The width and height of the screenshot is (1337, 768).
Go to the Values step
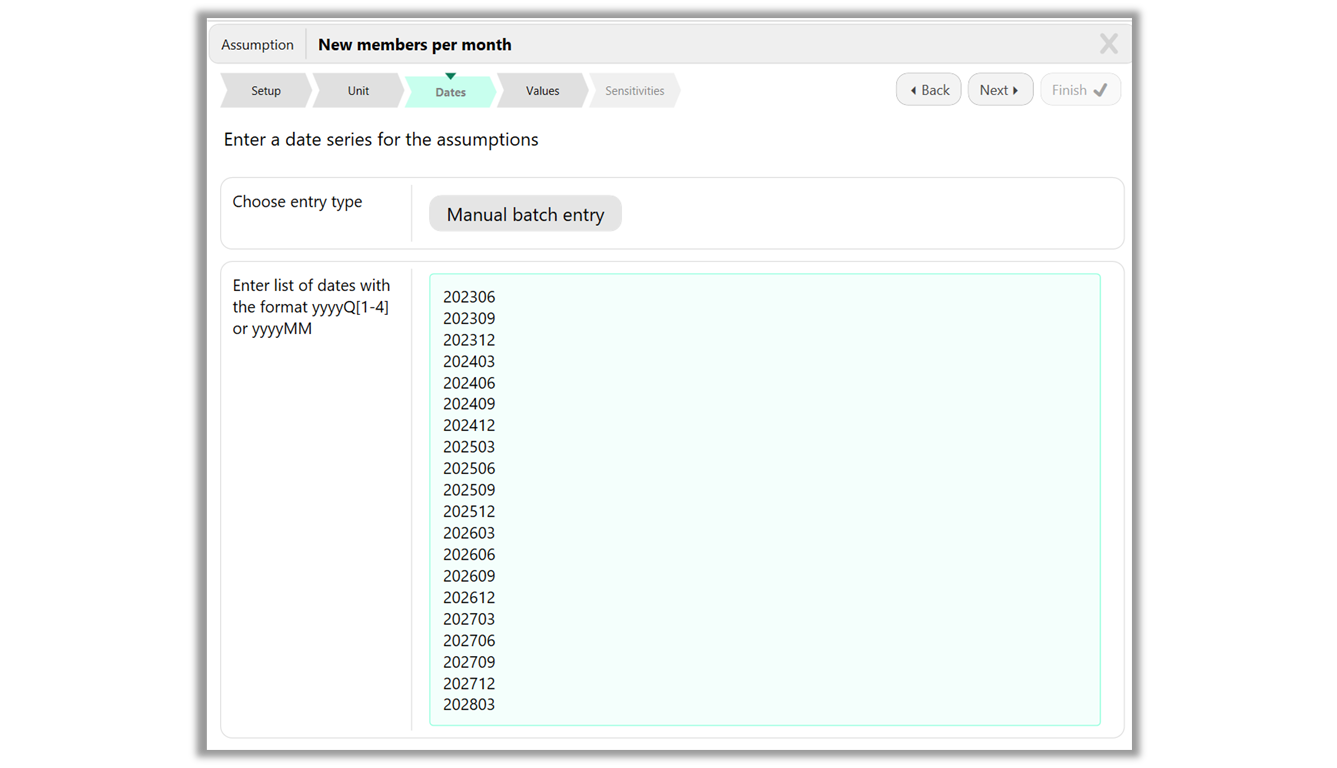[x=541, y=90]
